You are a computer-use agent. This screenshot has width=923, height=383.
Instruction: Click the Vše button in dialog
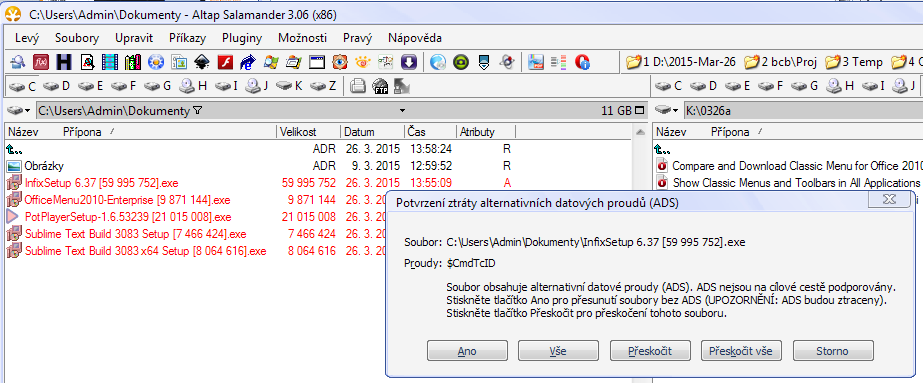tap(558, 351)
